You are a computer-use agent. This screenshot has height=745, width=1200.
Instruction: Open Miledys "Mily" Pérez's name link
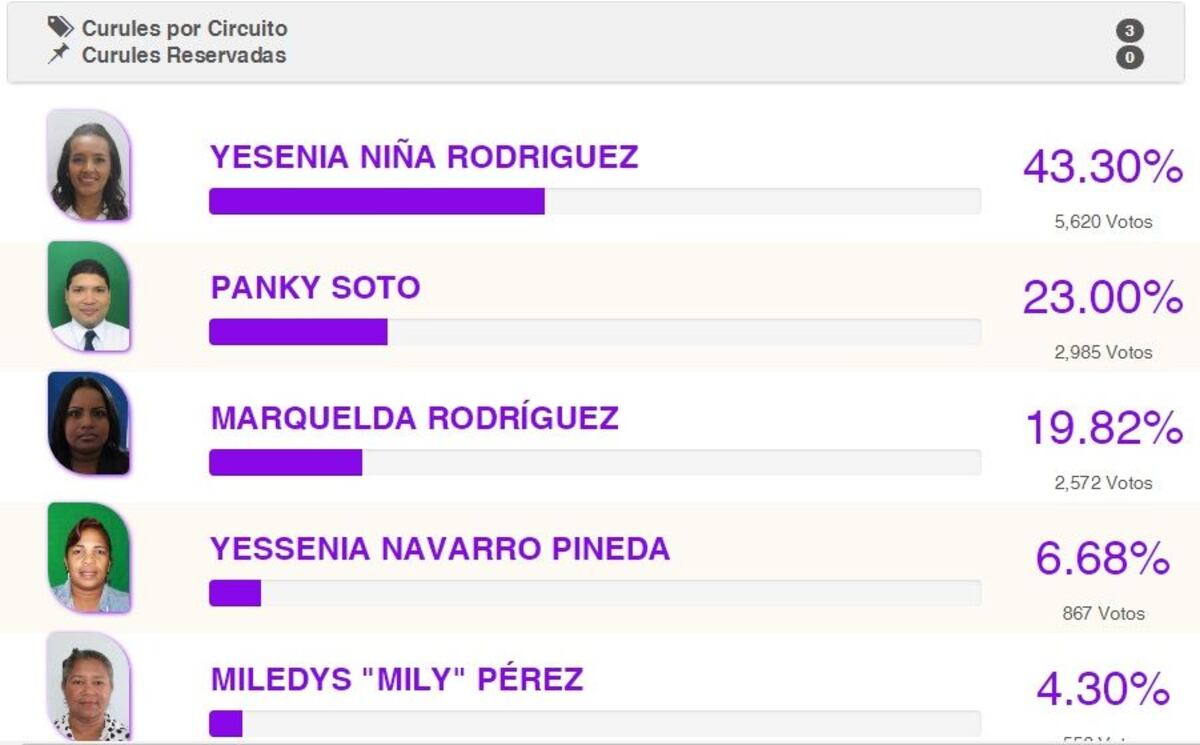396,680
